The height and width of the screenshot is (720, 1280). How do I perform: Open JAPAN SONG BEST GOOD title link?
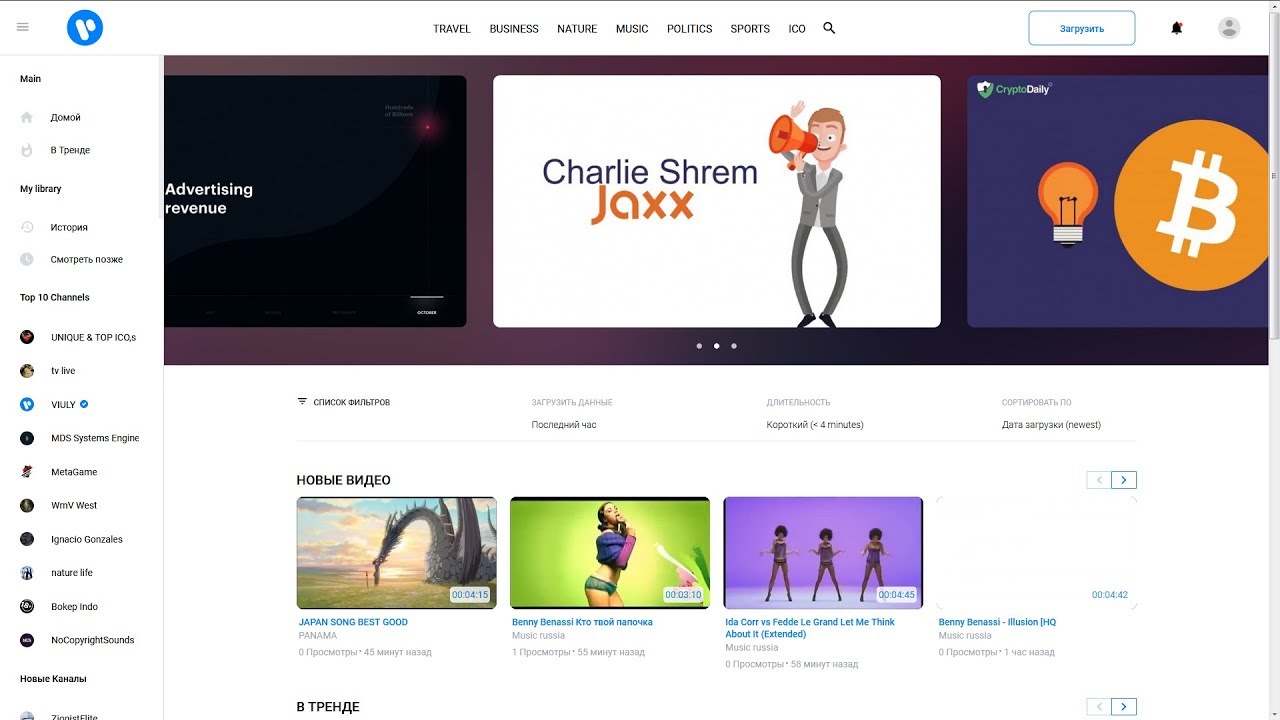(353, 622)
